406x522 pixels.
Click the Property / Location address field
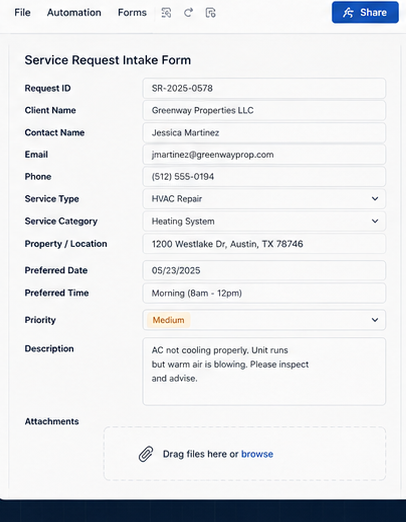coord(264,244)
